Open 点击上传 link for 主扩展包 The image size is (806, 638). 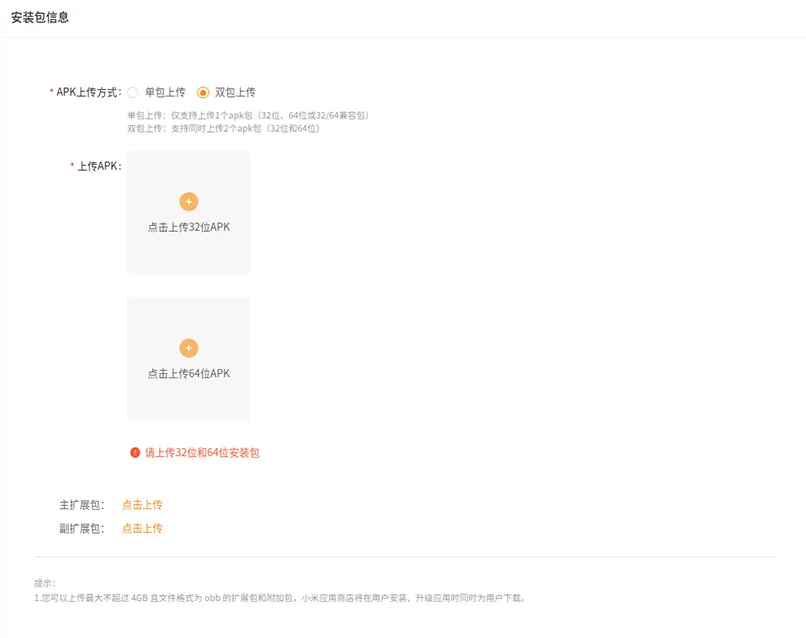click(143, 504)
